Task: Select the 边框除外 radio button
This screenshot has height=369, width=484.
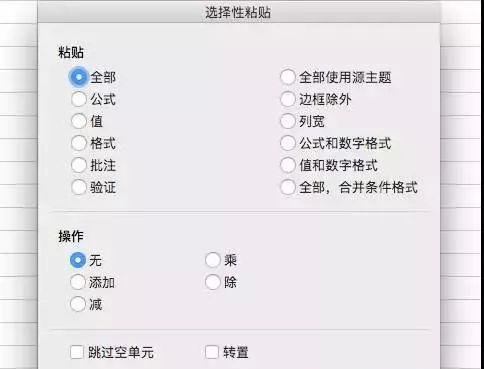Action: tap(288, 99)
